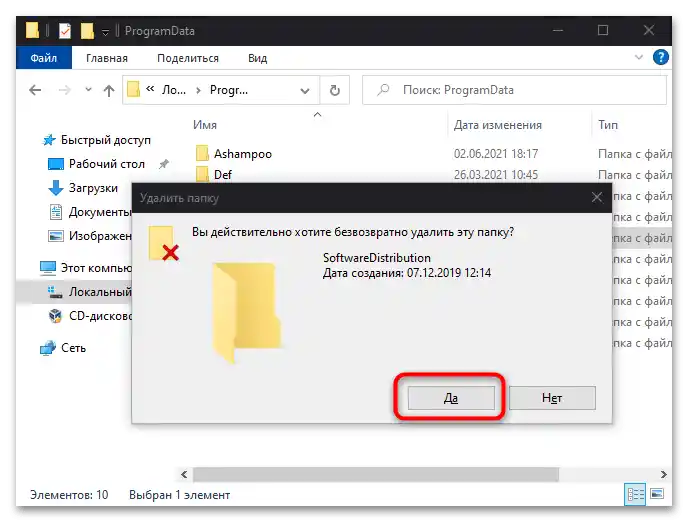Click the 26.03.2021 10:45 date cell
This screenshot has width=688, height=522.
[x=496, y=175]
